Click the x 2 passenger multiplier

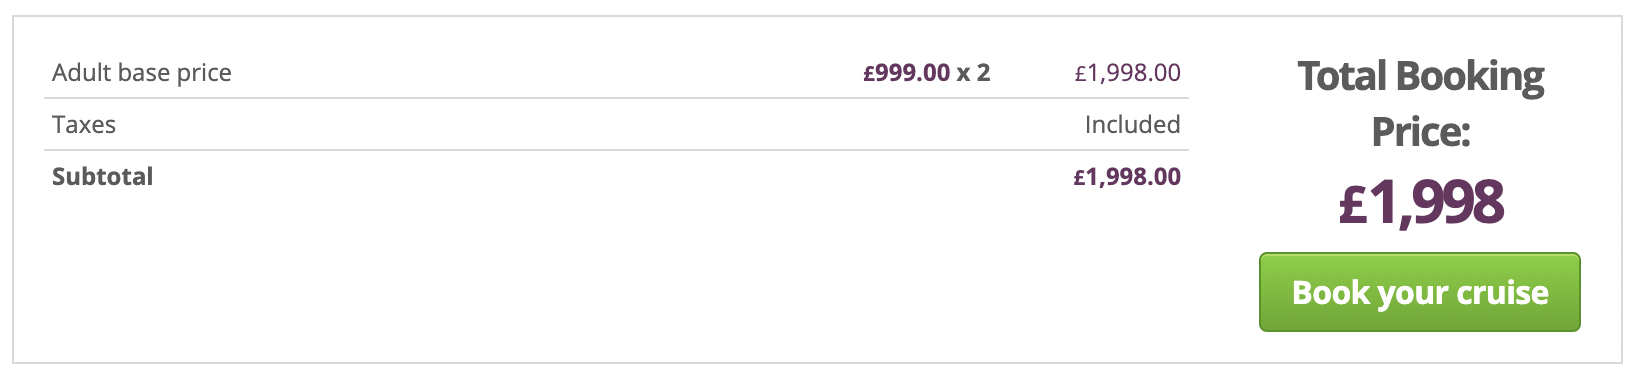coord(973,73)
